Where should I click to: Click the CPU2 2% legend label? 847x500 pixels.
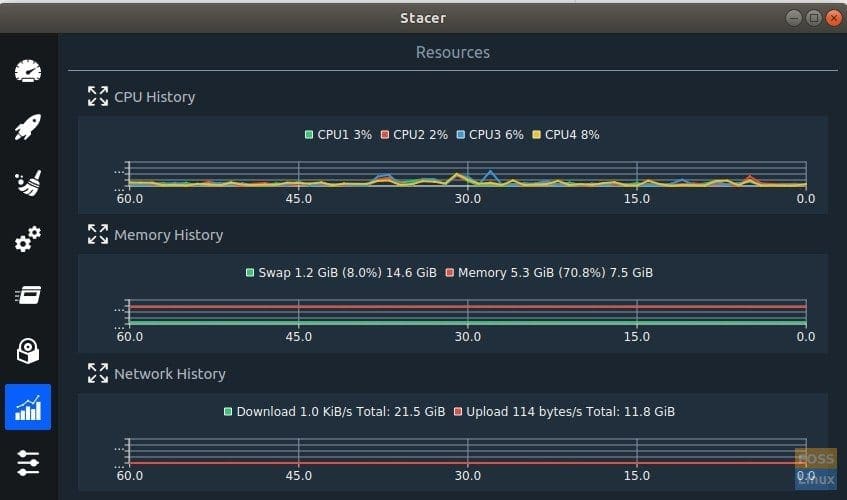coord(420,134)
